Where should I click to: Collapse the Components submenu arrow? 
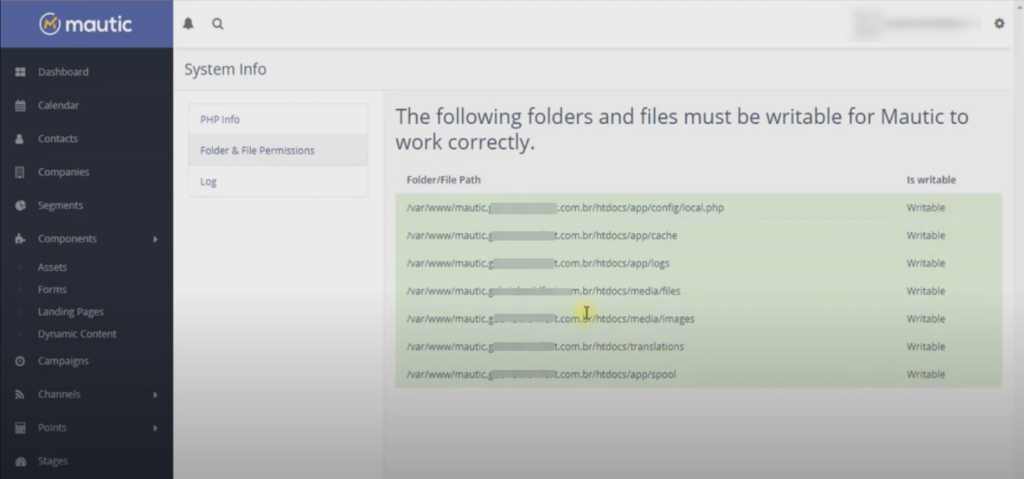155,239
